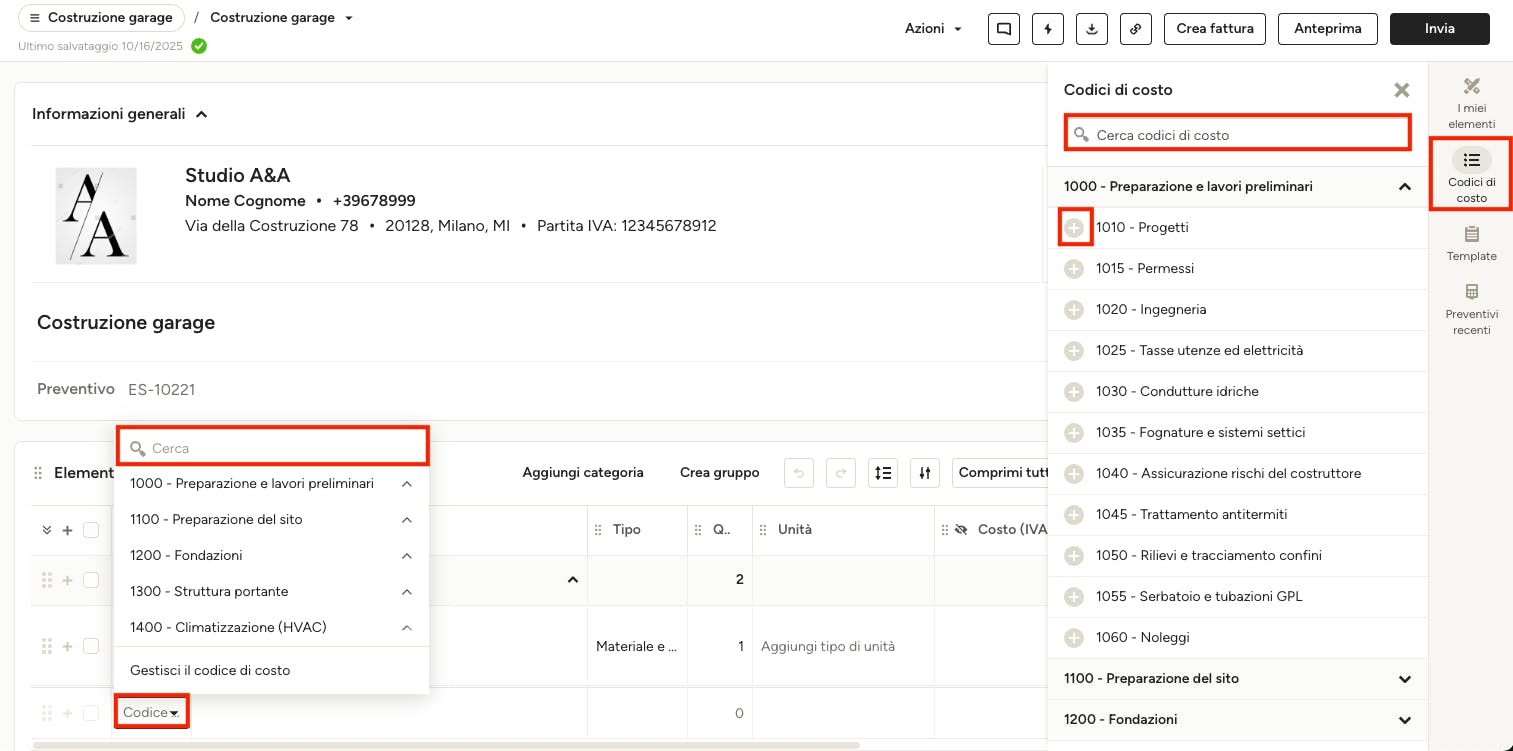Click the expand-all double chevron in table header

46,530
